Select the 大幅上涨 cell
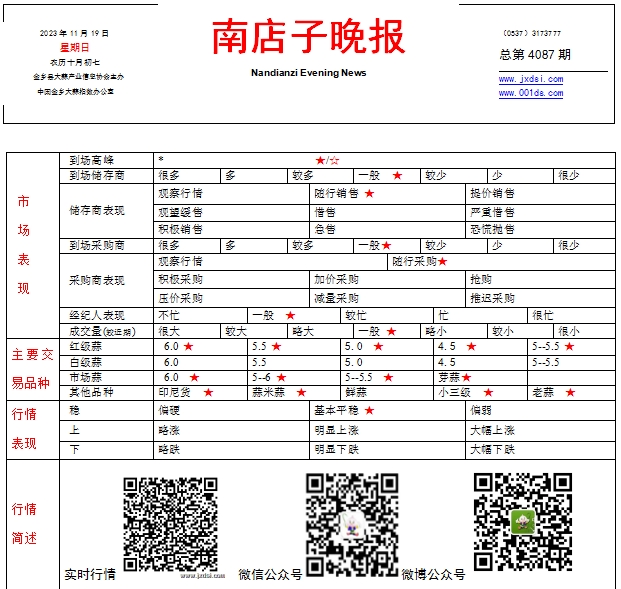Screen dimensions: 621x589 [x=540, y=431]
